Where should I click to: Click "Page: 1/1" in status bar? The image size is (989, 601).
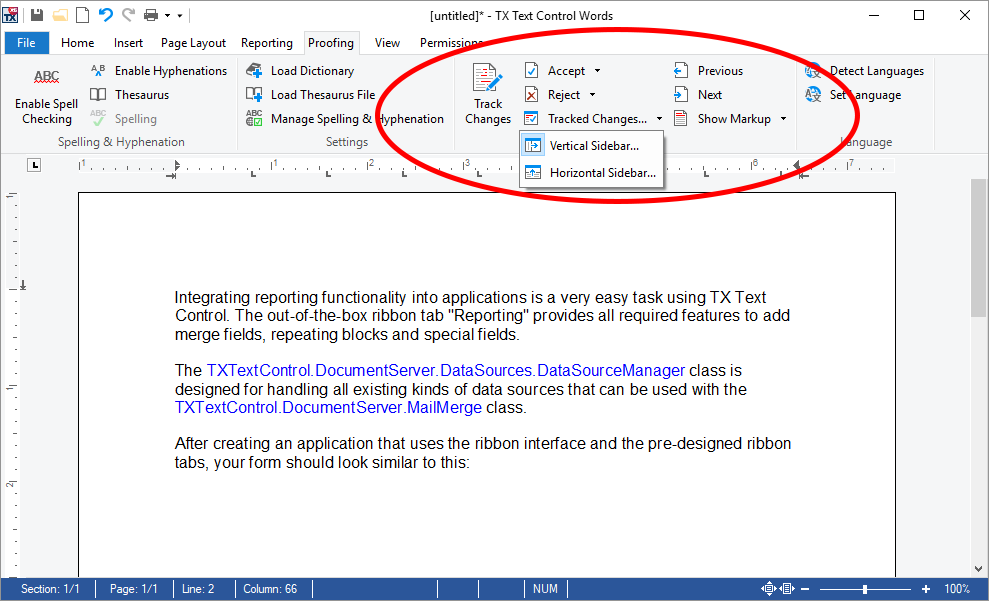click(134, 588)
